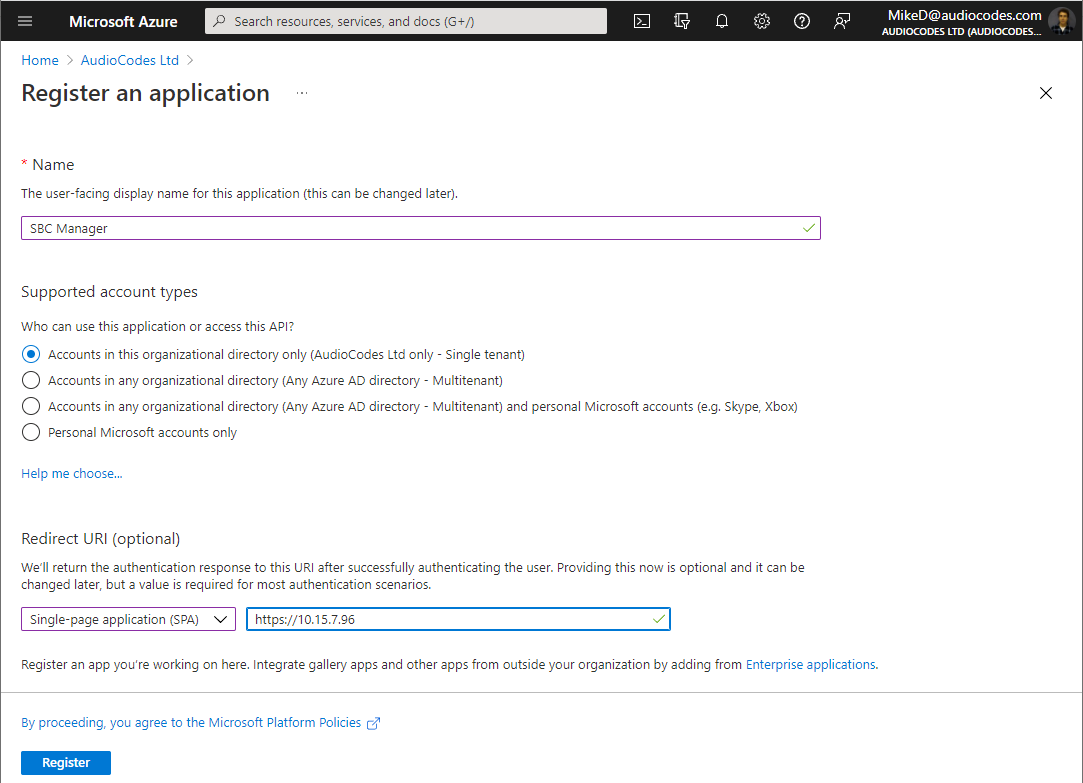This screenshot has width=1083, height=783.
Task: Choose Multitenant and personal Microsoft accounts option
Action: [31, 406]
